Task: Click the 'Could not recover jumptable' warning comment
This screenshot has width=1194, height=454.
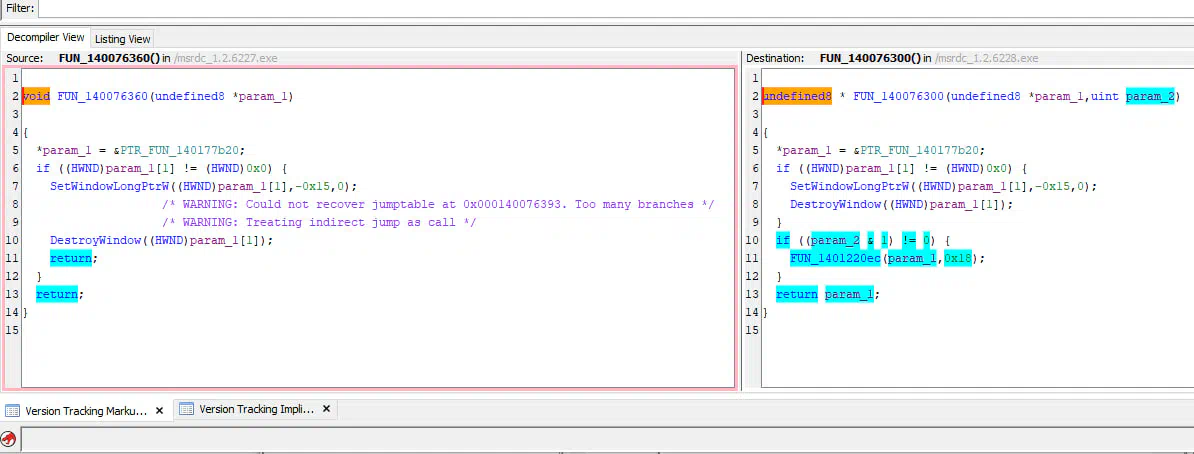Action: pyautogui.click(x=438, y=204)
